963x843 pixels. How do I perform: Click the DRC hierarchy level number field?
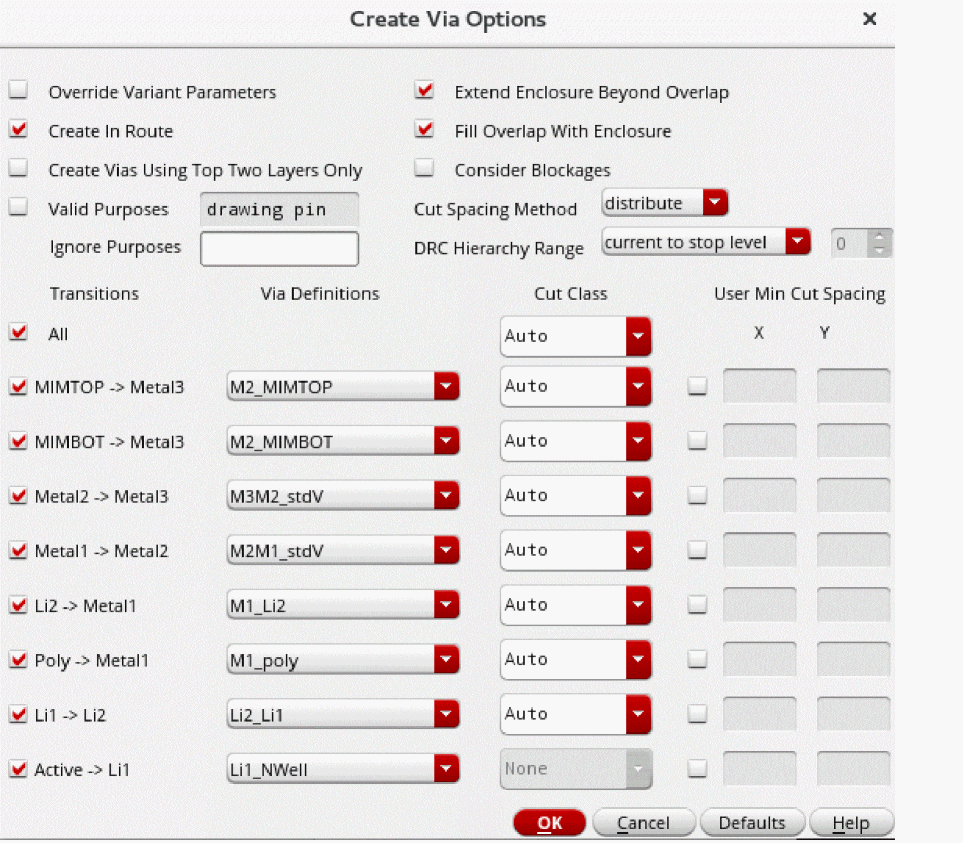click(850, 244)
